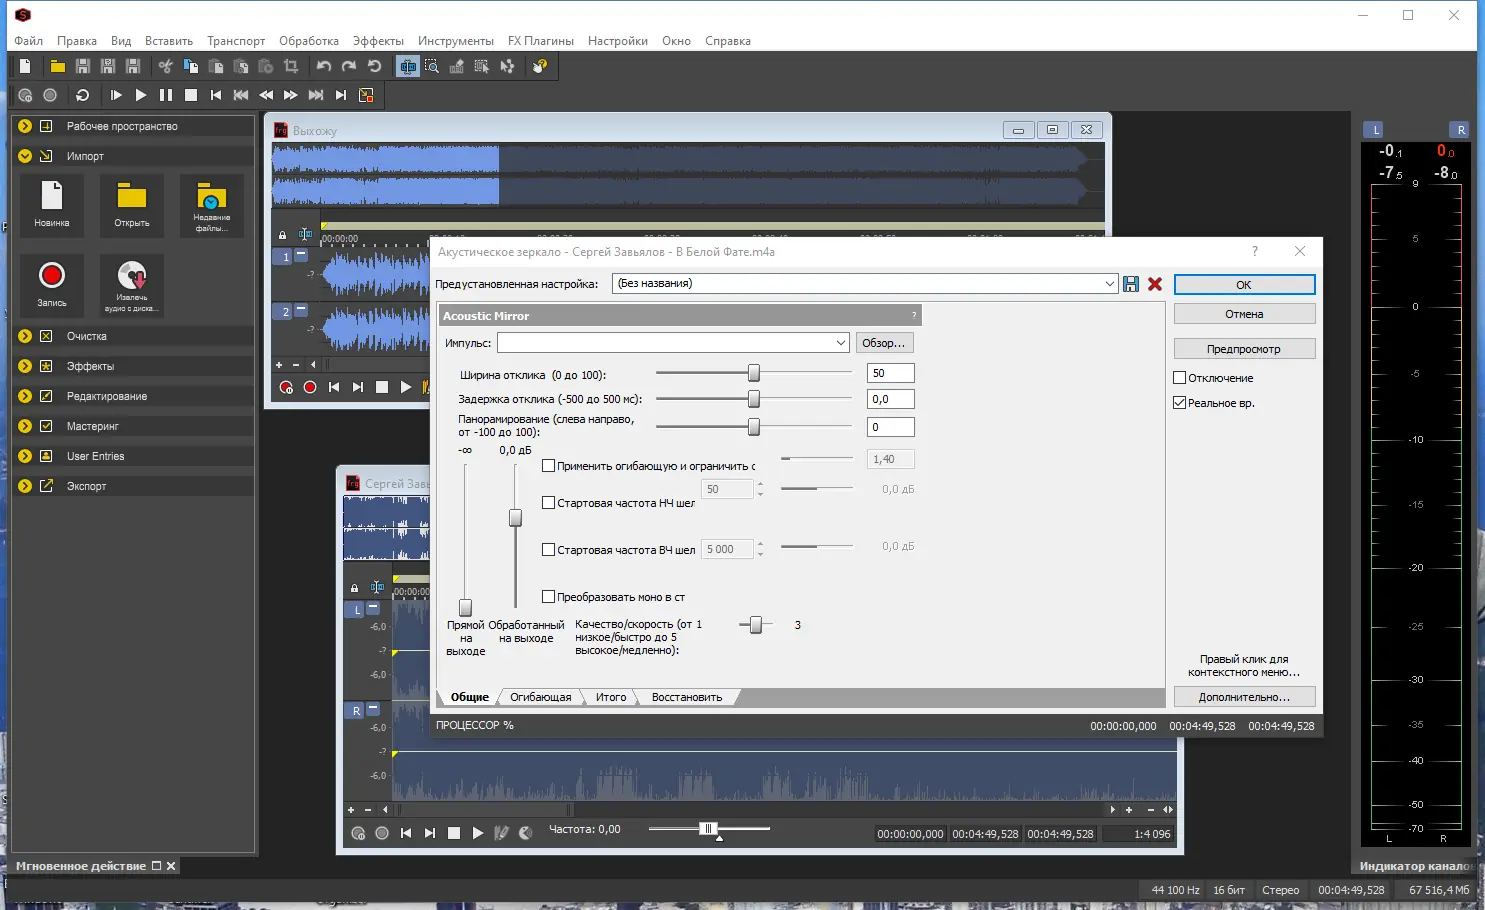Open the Недавние файлы tile
Viewport: 1485px width, 910px height.
point(212,204)
